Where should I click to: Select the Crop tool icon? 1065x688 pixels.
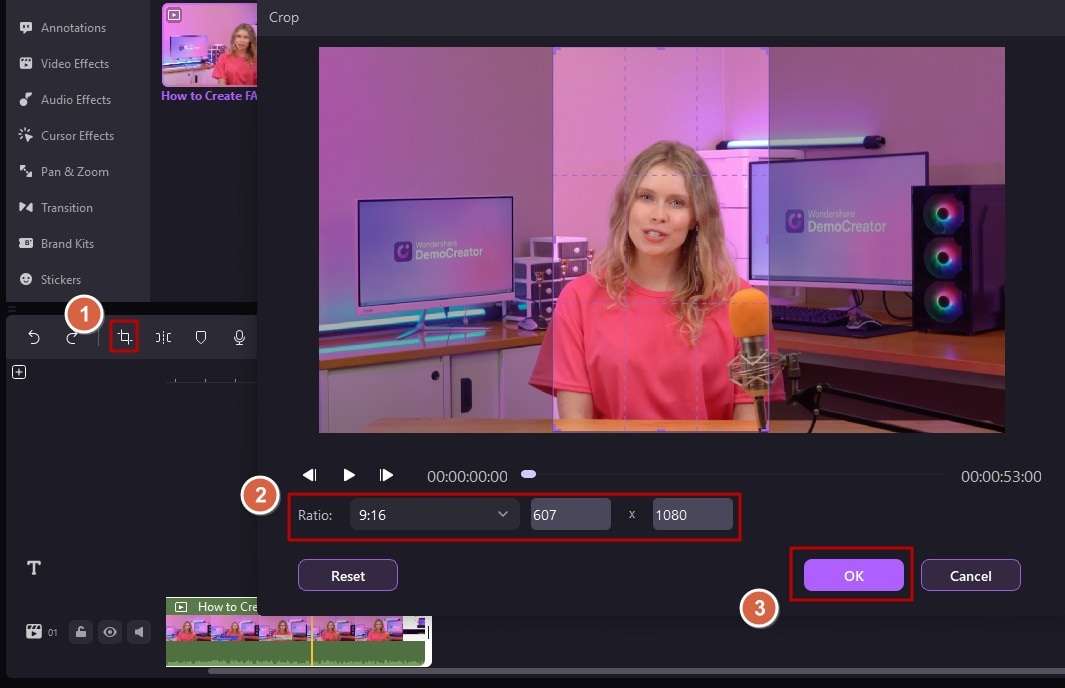coord(124,336)
